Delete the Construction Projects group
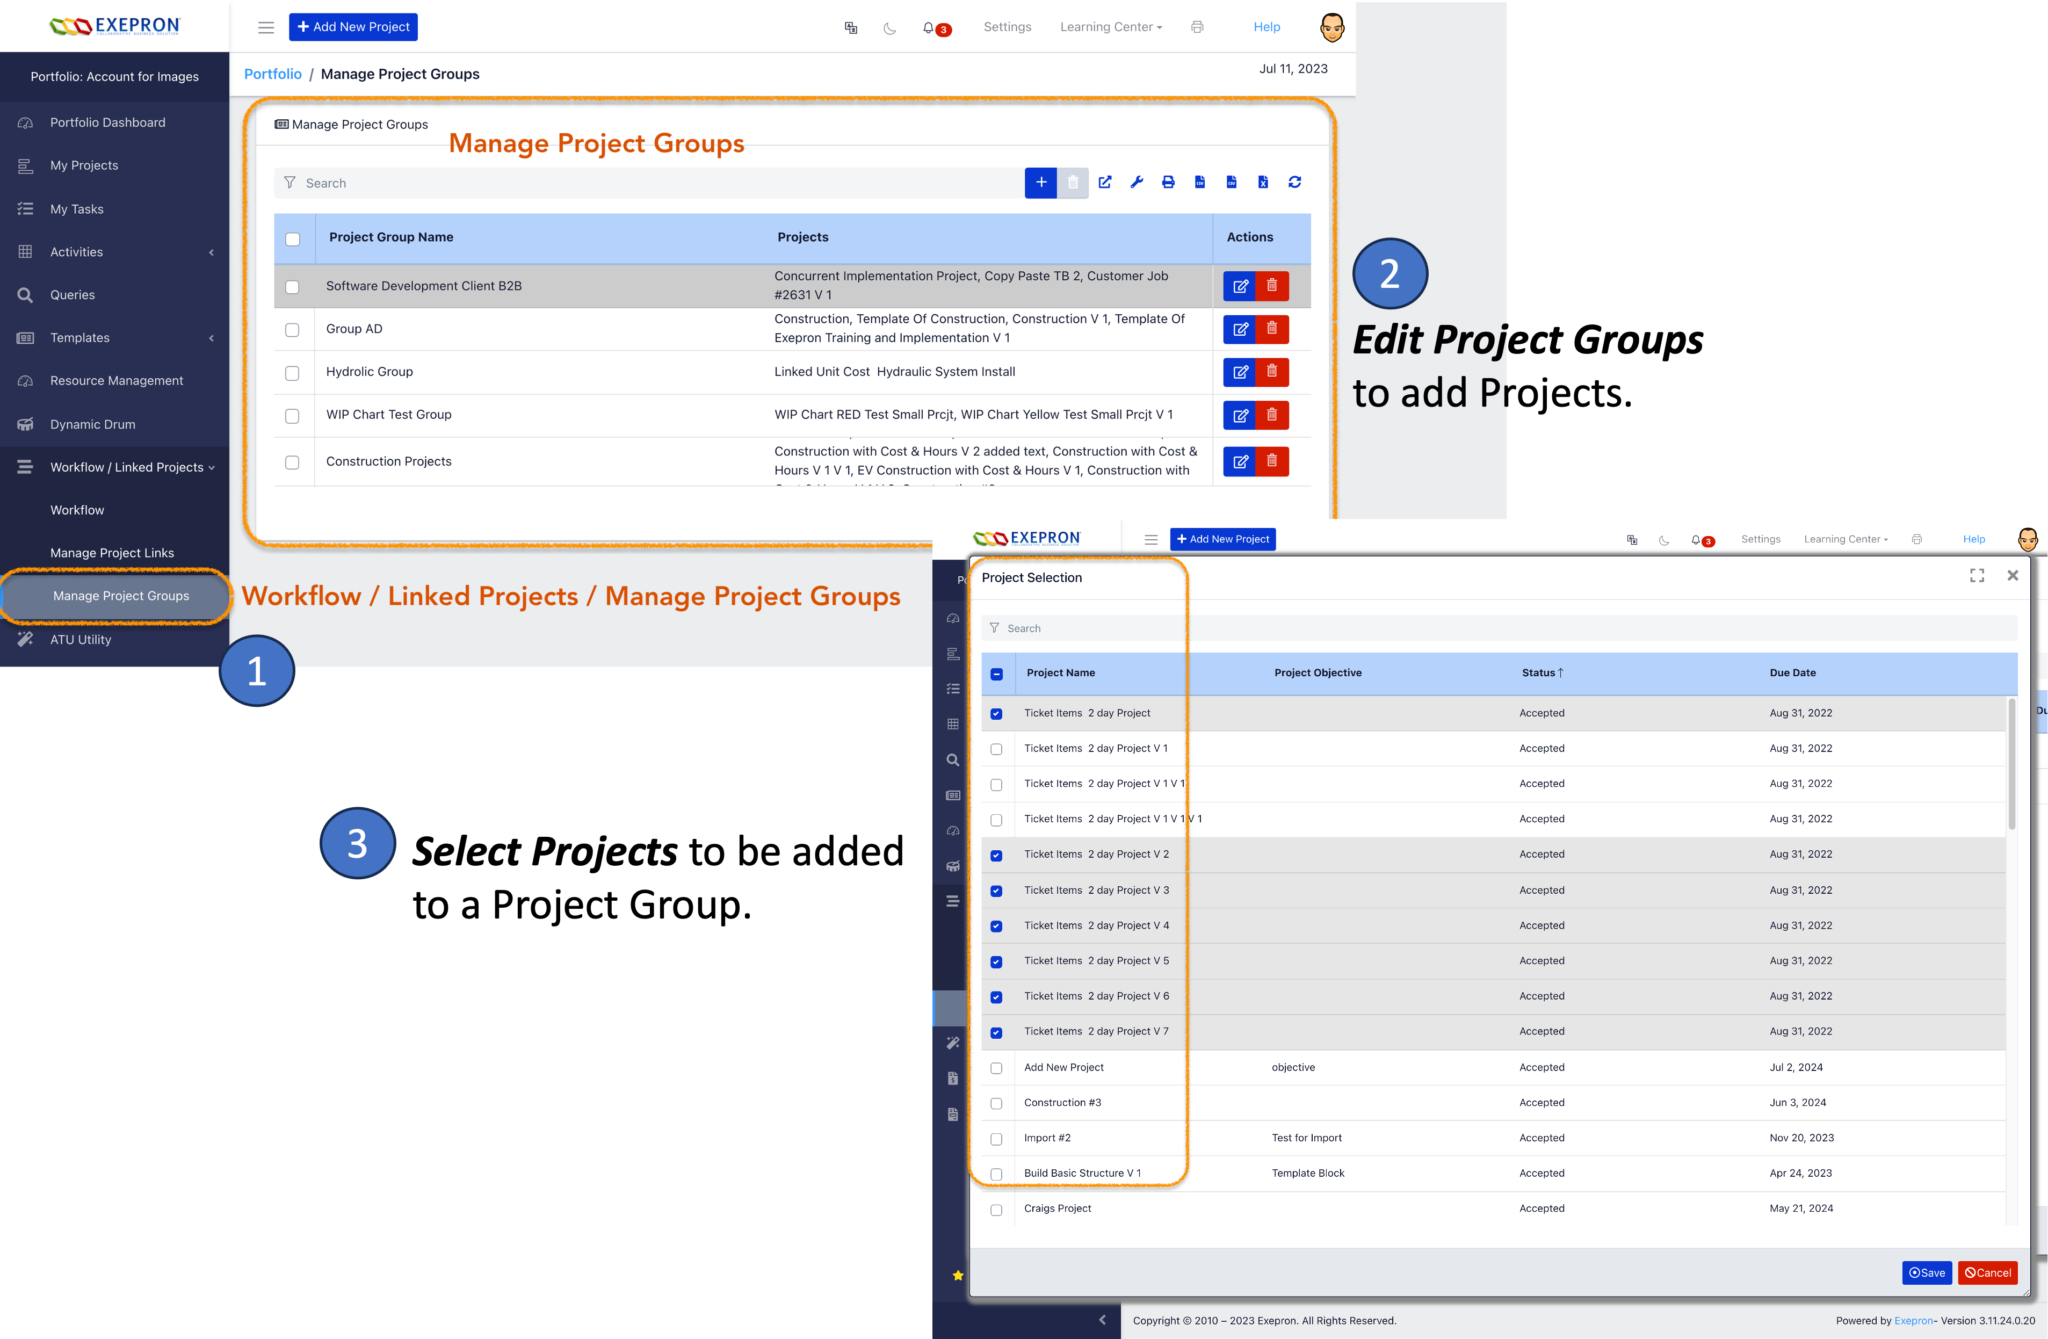The height and width of the screenshot is (1339, 2048). pos(1272,461)
